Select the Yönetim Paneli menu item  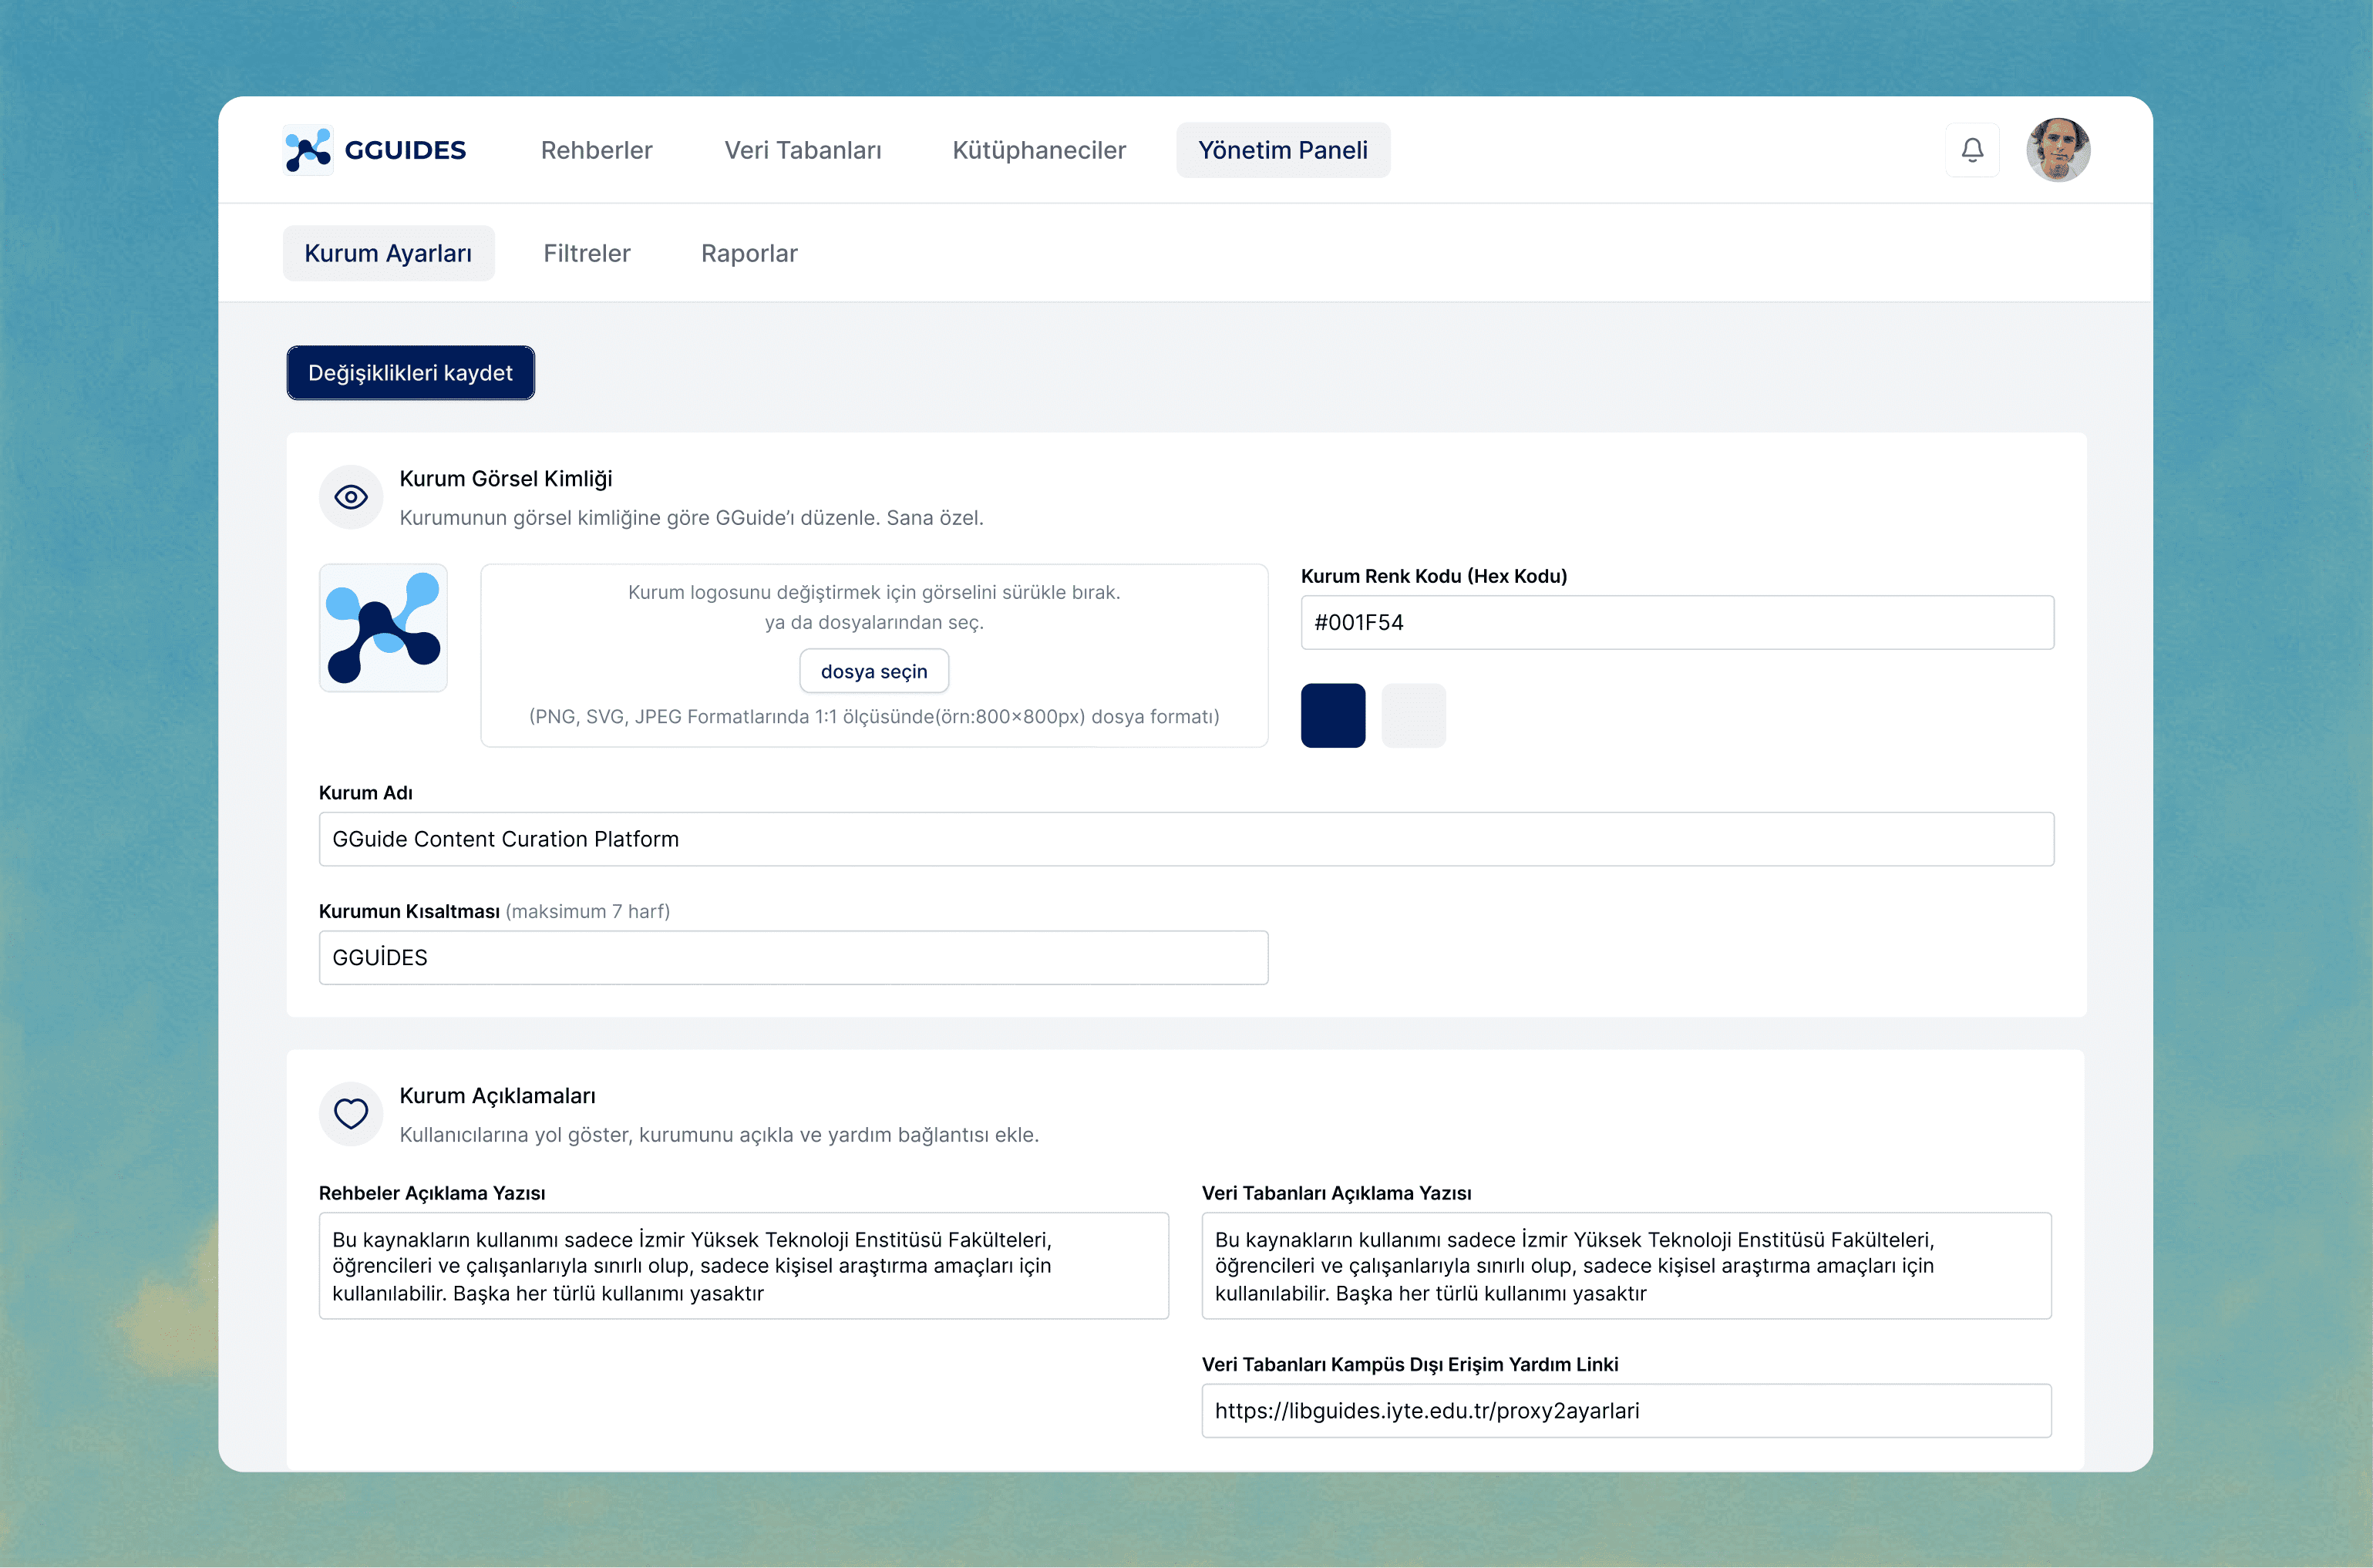(1282, 150)
